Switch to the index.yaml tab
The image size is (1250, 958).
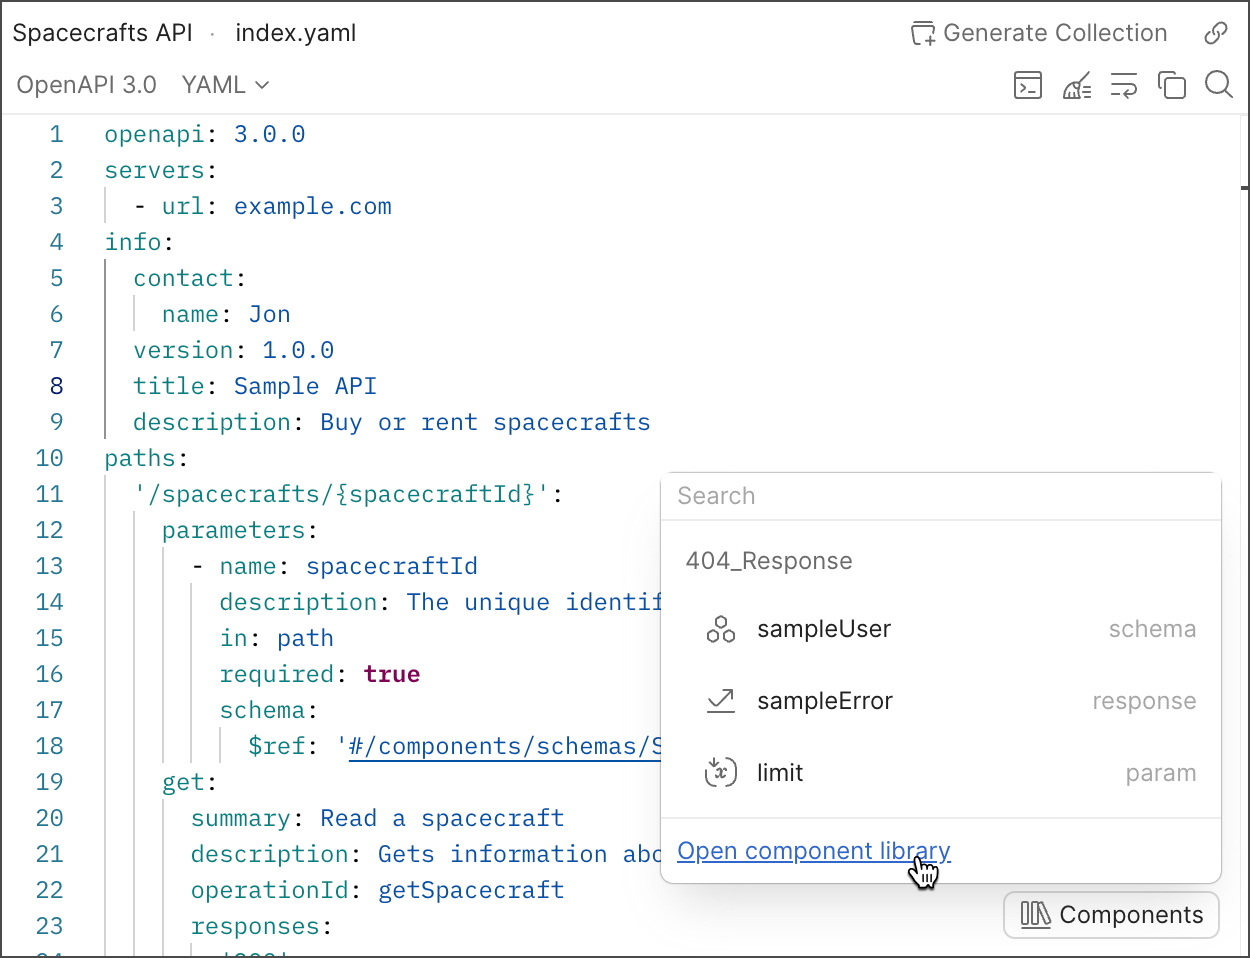[295, 33]
